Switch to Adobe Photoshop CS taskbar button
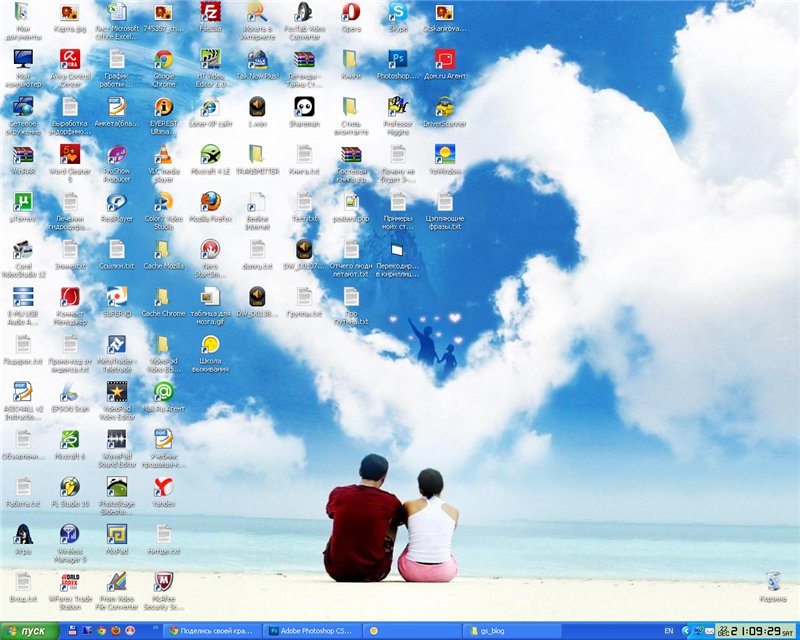Image resolution: width=800 pixels, height=640 pixels. 313,631
